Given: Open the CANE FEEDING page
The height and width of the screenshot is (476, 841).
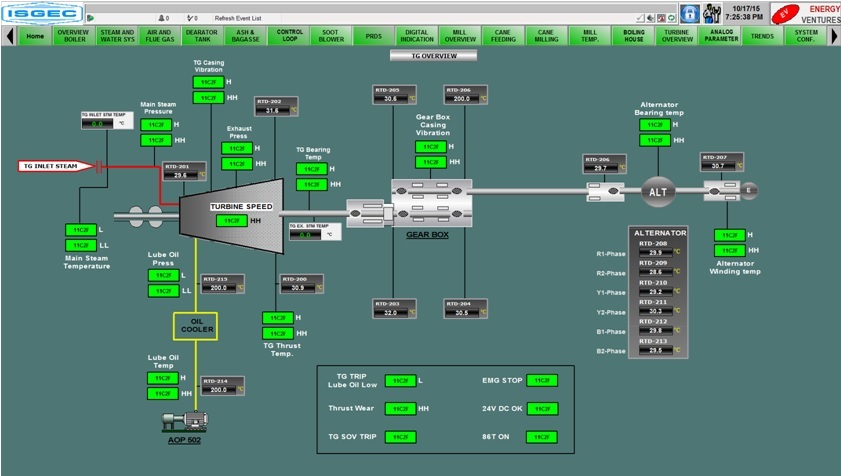Looking at the screenshot, I should [x=503, y=36].
